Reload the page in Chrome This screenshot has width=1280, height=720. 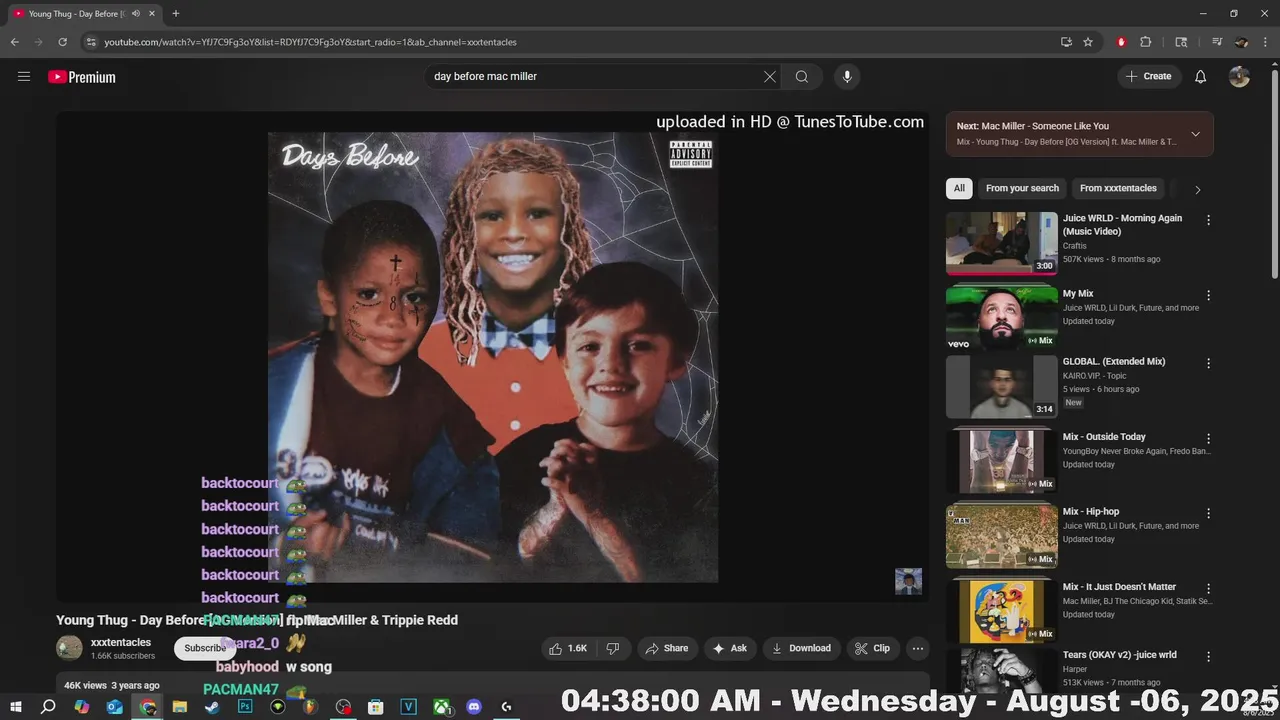pyautogui.click(x=62, y=42)
